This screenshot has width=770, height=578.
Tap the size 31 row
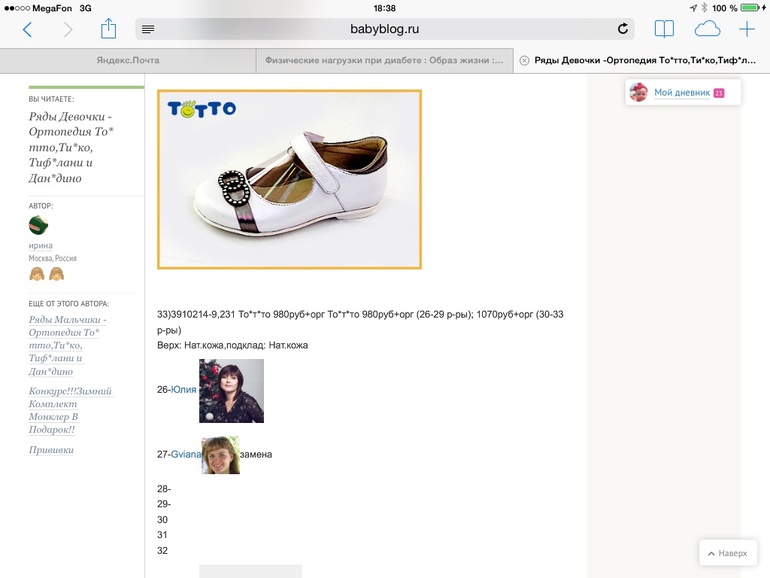(163, 535)
